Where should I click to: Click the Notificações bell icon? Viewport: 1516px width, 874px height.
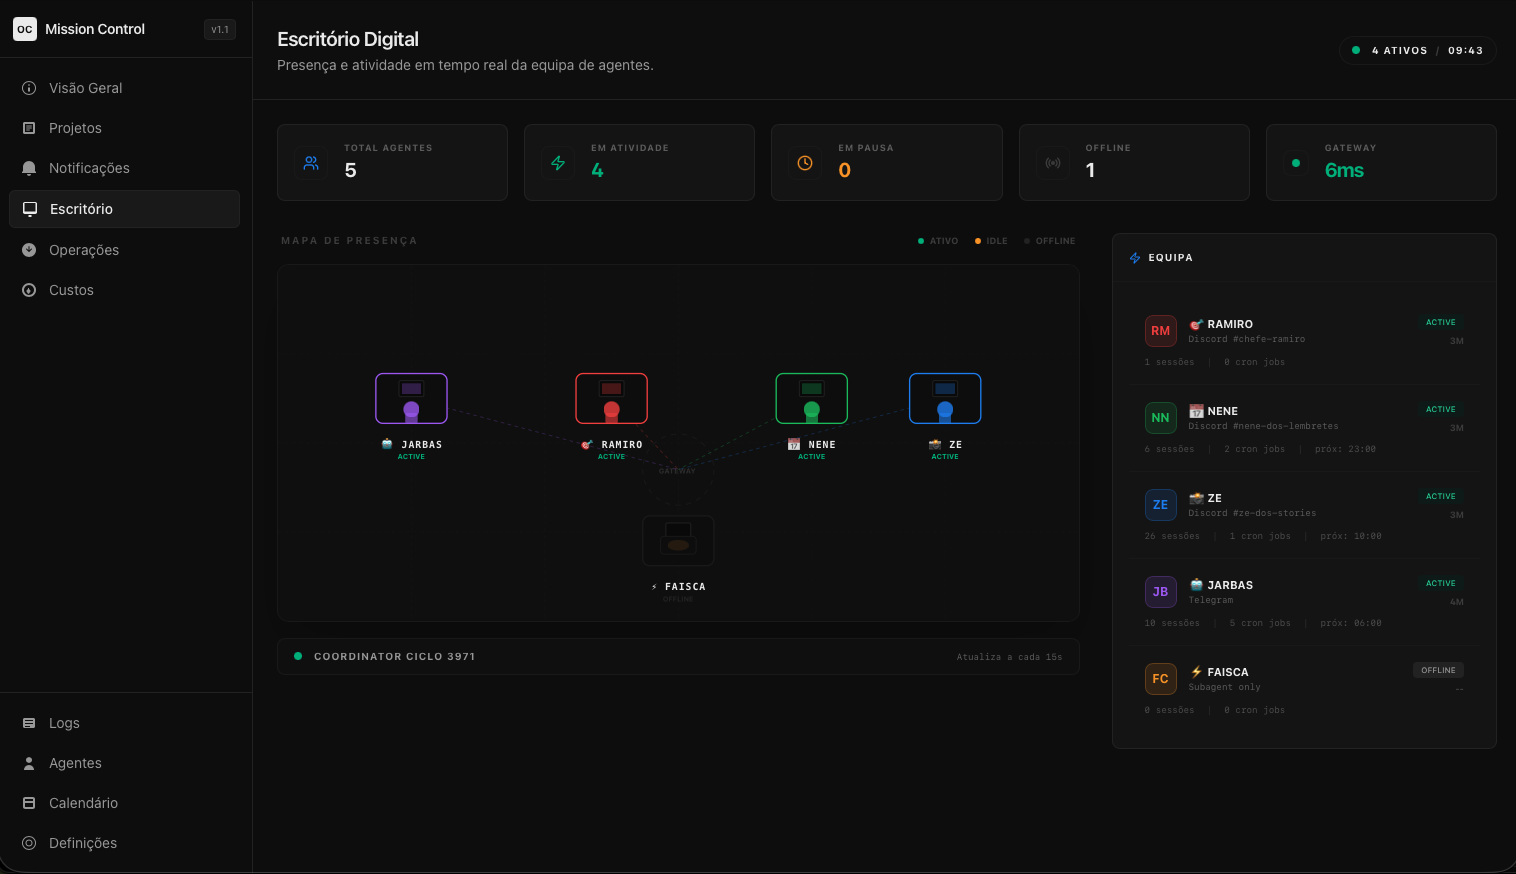(x=29, y=168)
